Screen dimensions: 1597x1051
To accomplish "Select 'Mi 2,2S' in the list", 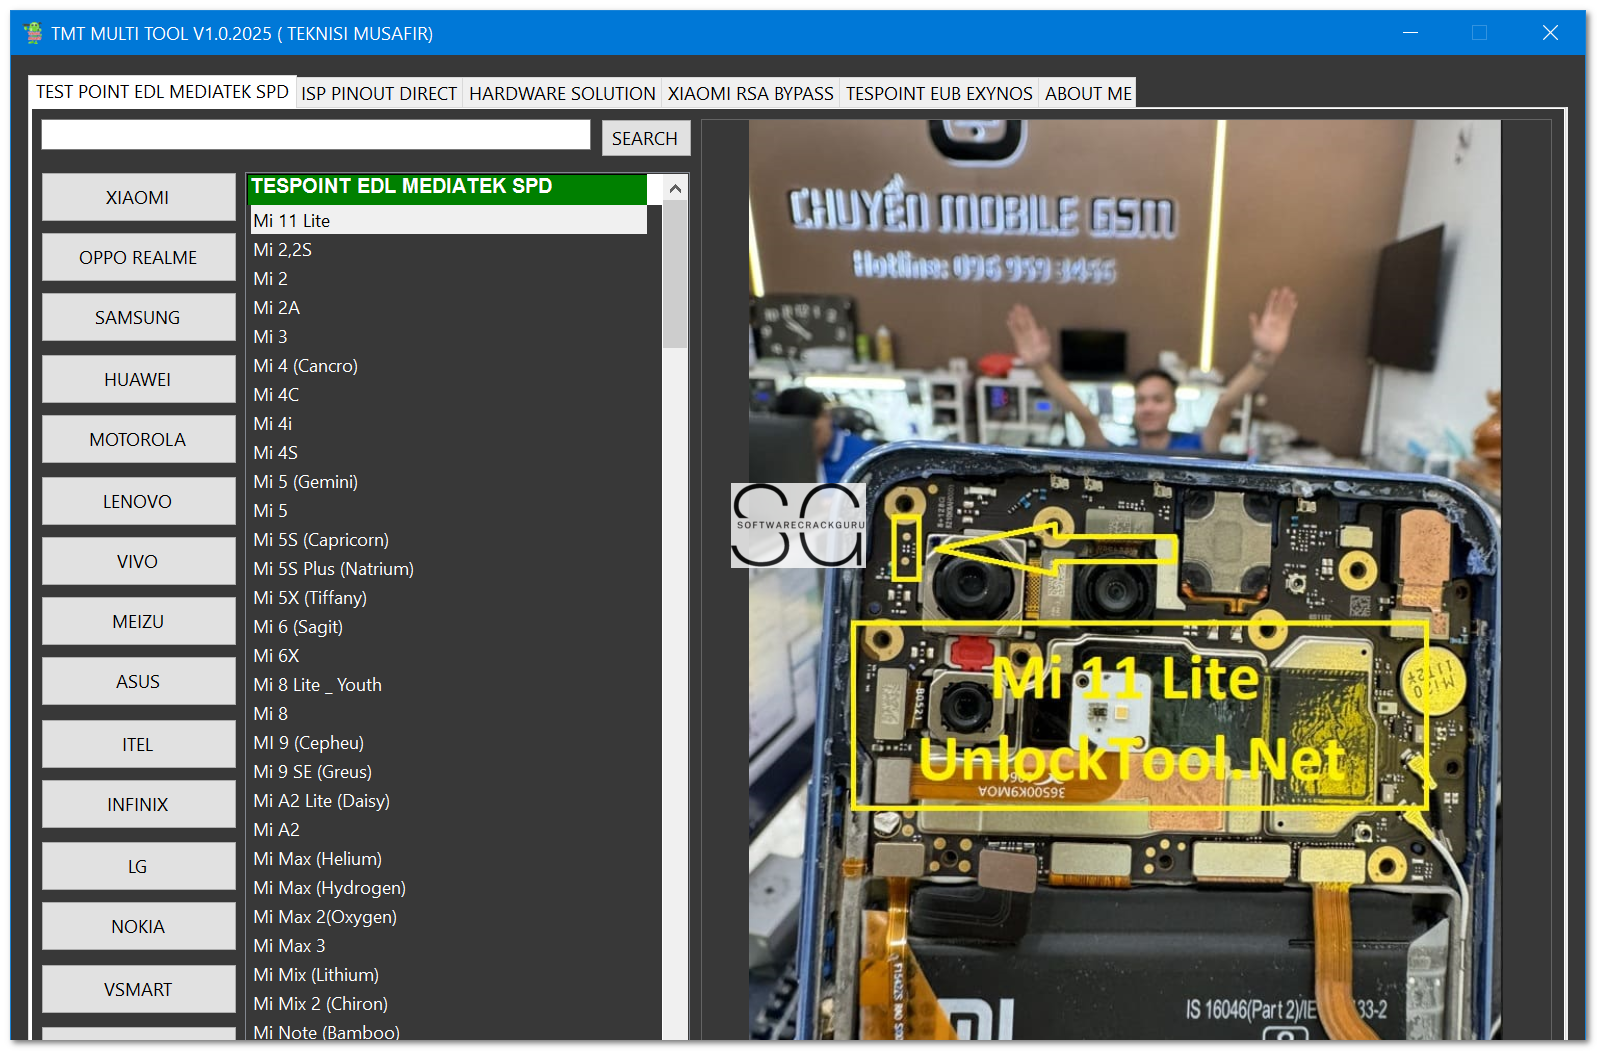I will pos(449,249).
